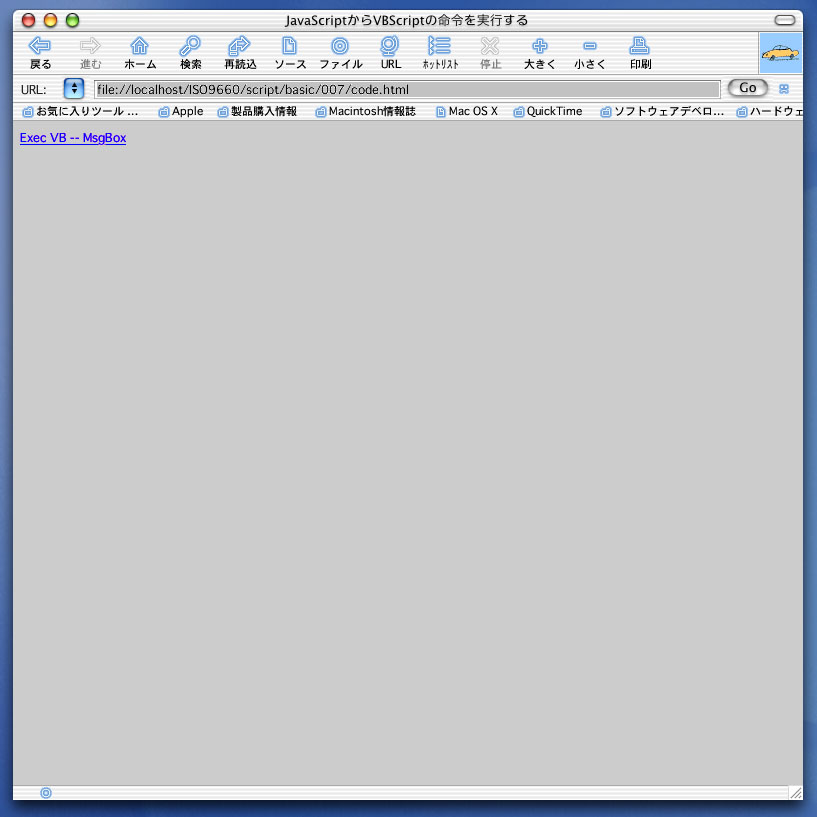Image resolution: width=817 pixels, height=817 pixels.
Task: Open Macintosh情報誌 bookmark
Action: [x=366, y=112]
